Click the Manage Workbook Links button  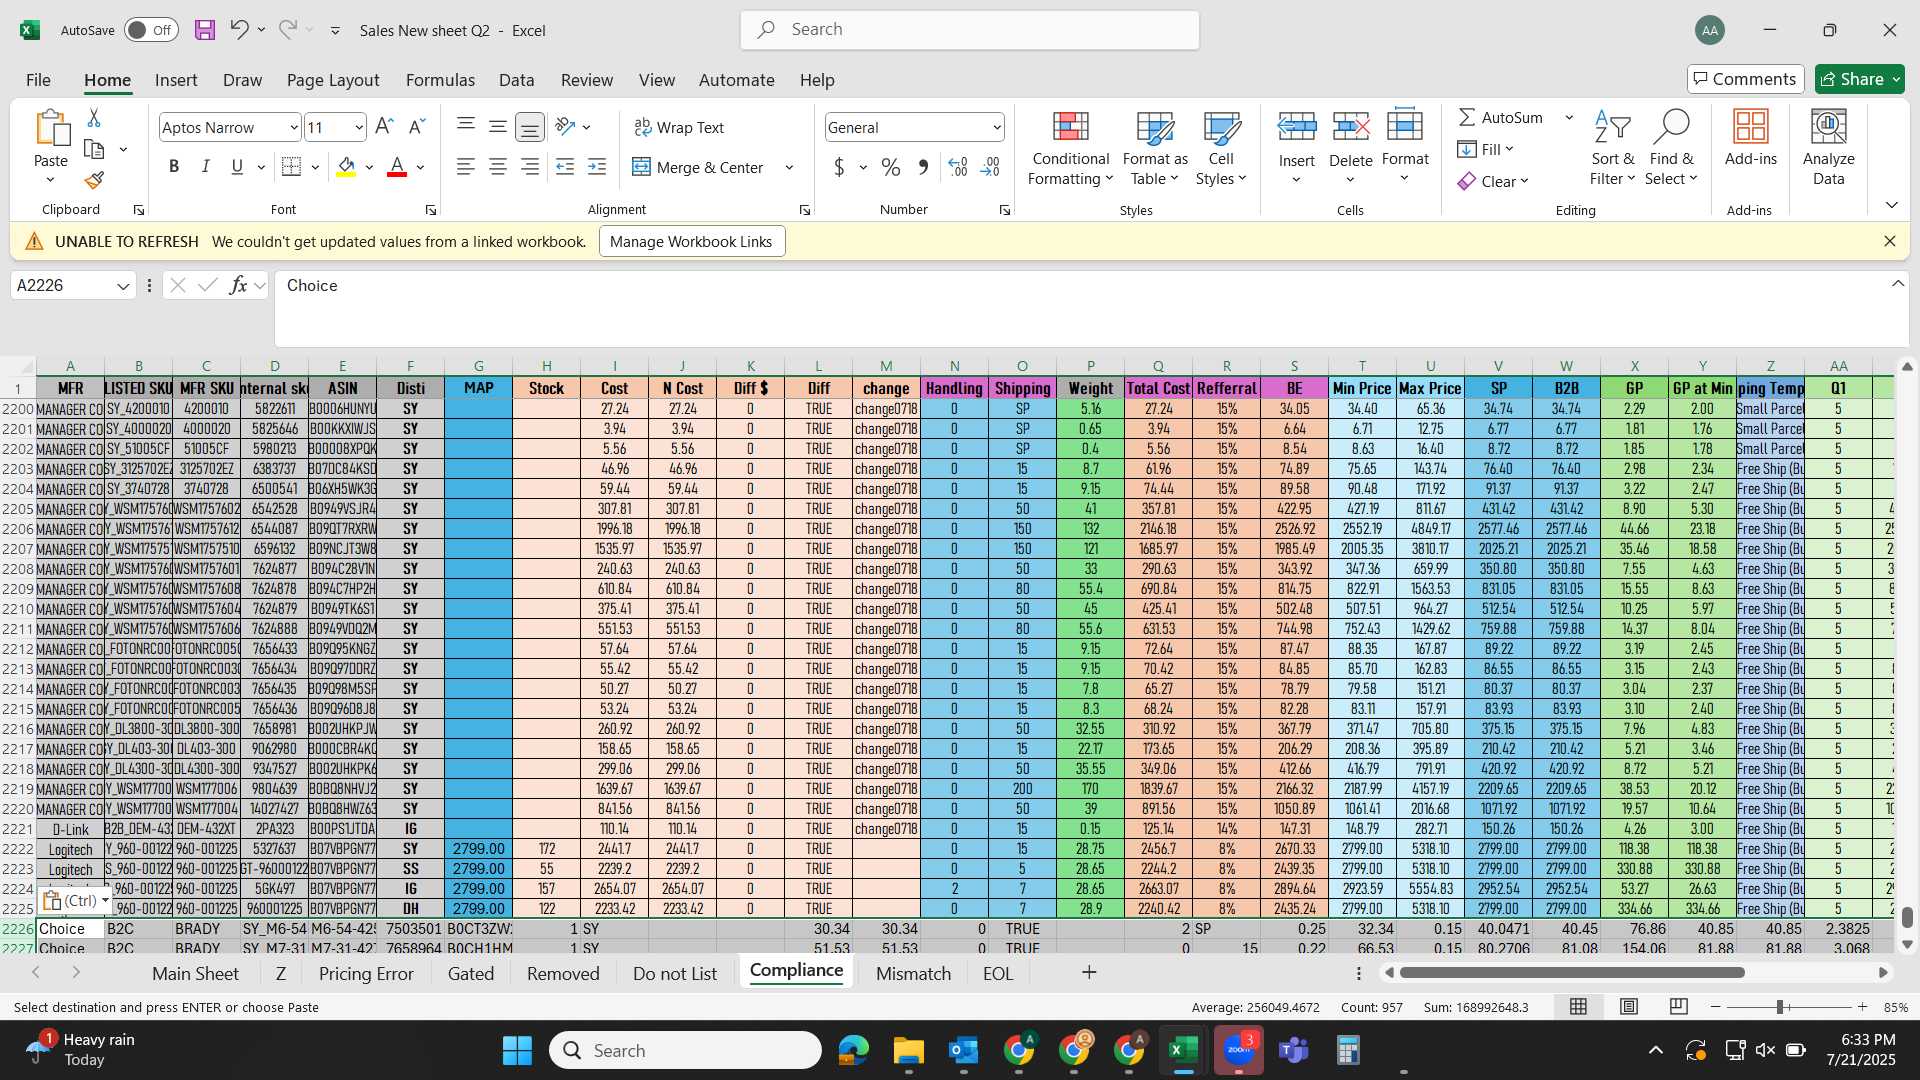(691, 241)
